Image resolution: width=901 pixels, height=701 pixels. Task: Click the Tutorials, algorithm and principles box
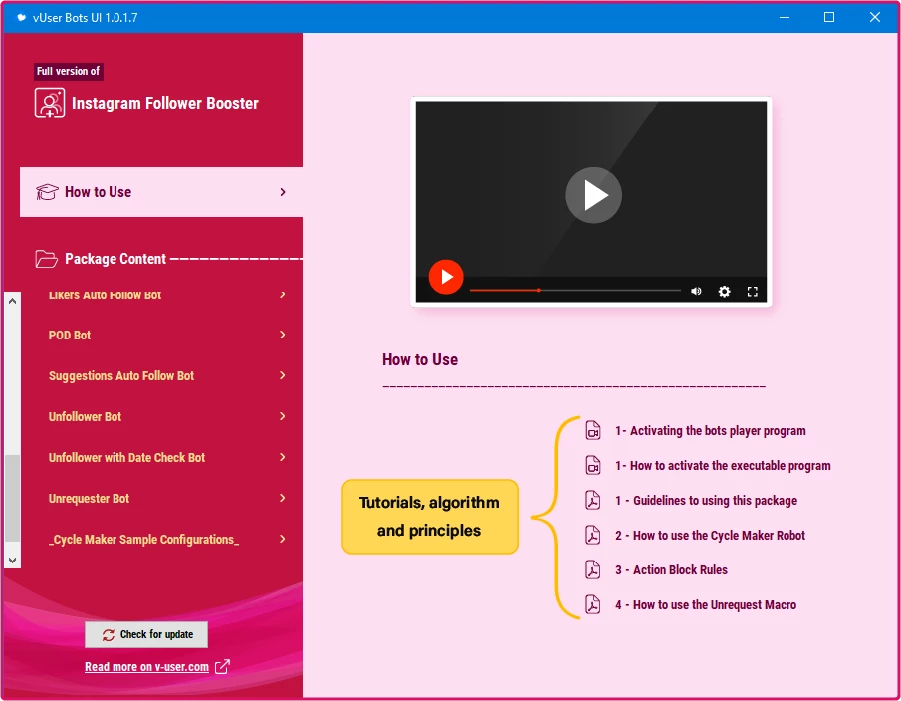[430, 517]
